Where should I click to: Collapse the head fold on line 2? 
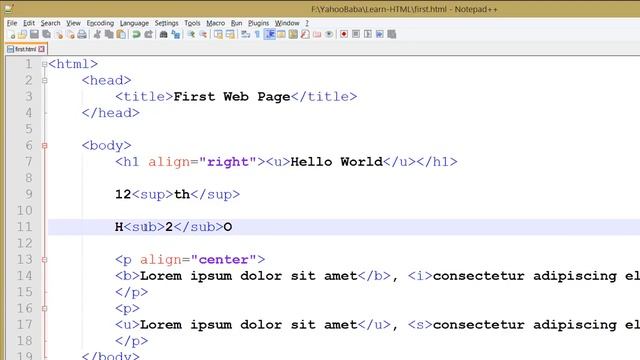(x=44, y=80)
